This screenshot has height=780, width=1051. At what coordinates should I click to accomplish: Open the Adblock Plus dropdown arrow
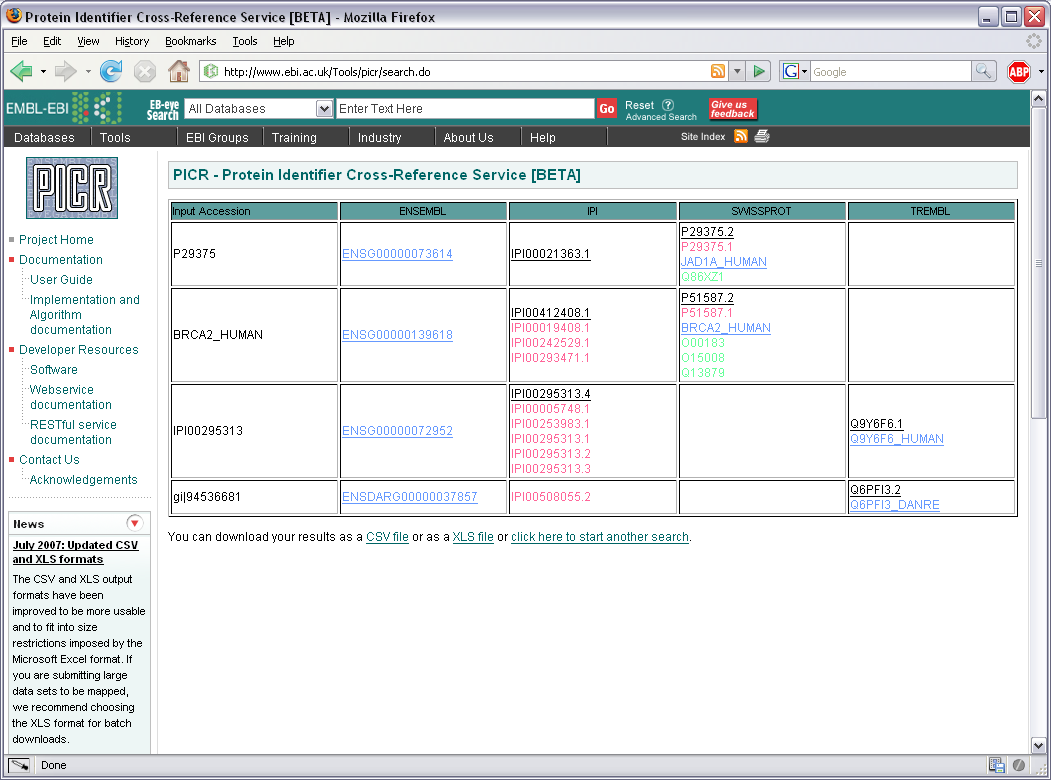(1041, 71)
